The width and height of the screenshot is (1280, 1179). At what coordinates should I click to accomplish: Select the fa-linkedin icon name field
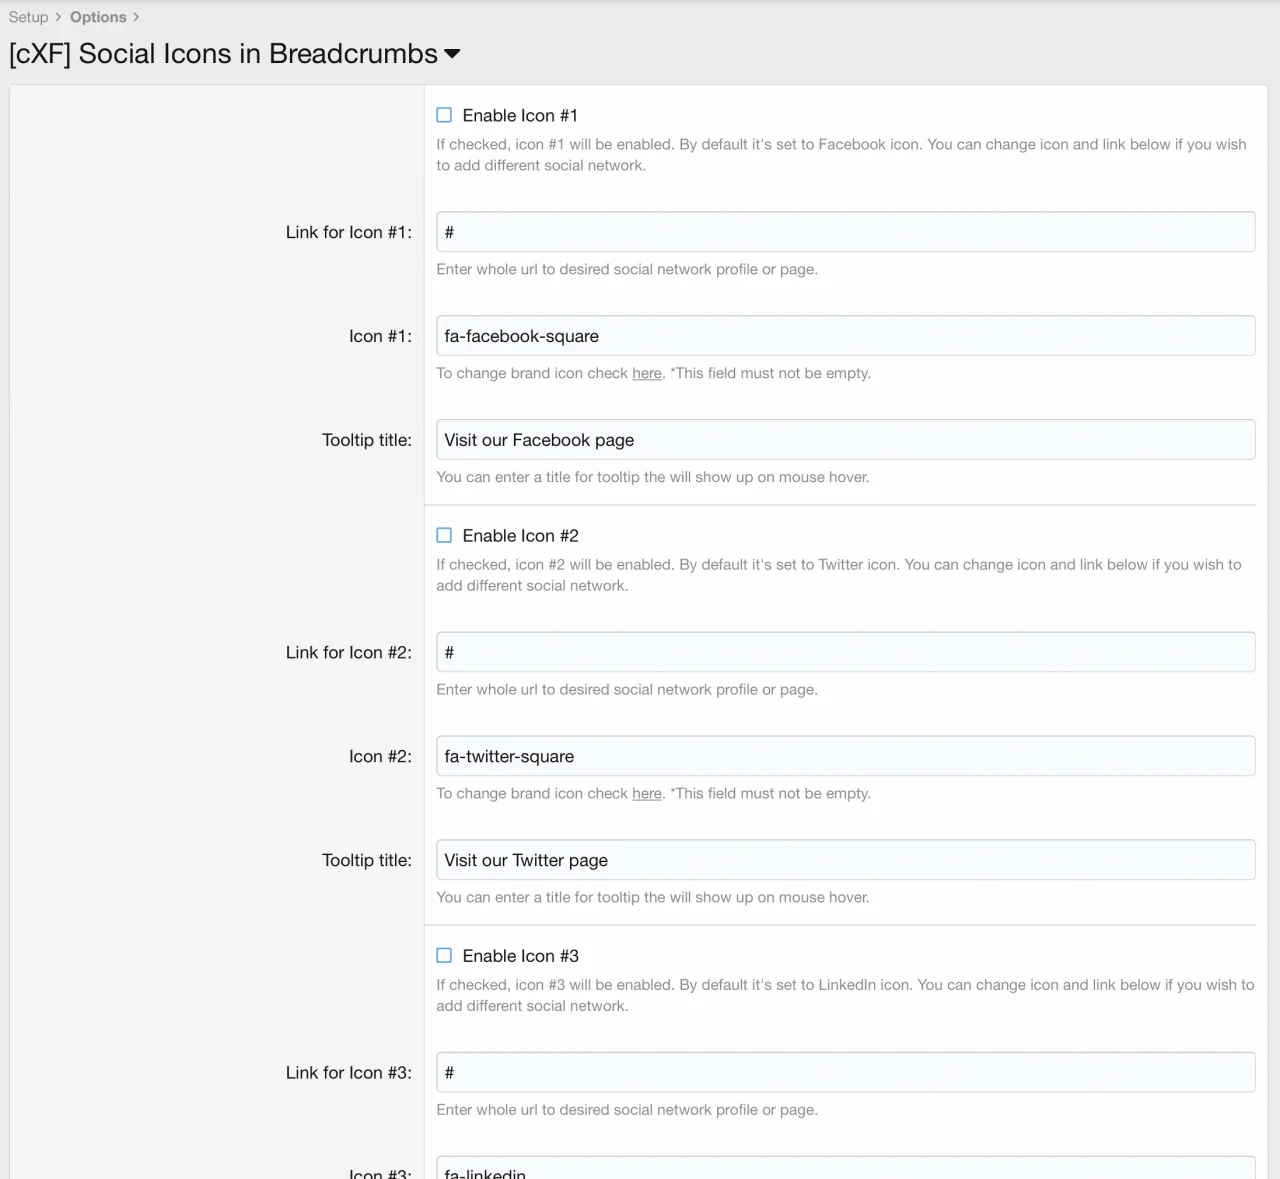(x=845, y=1170)
